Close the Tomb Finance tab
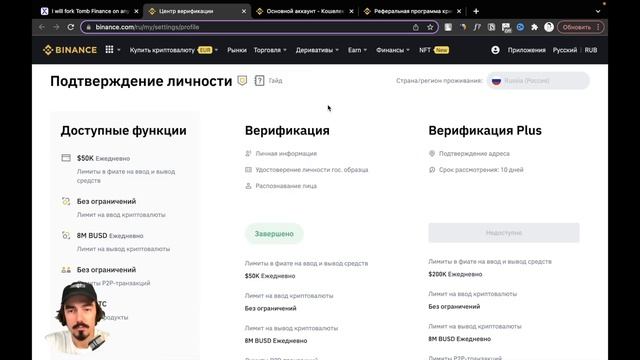Screen dimensions: 640x360 [x=136, y=11]
